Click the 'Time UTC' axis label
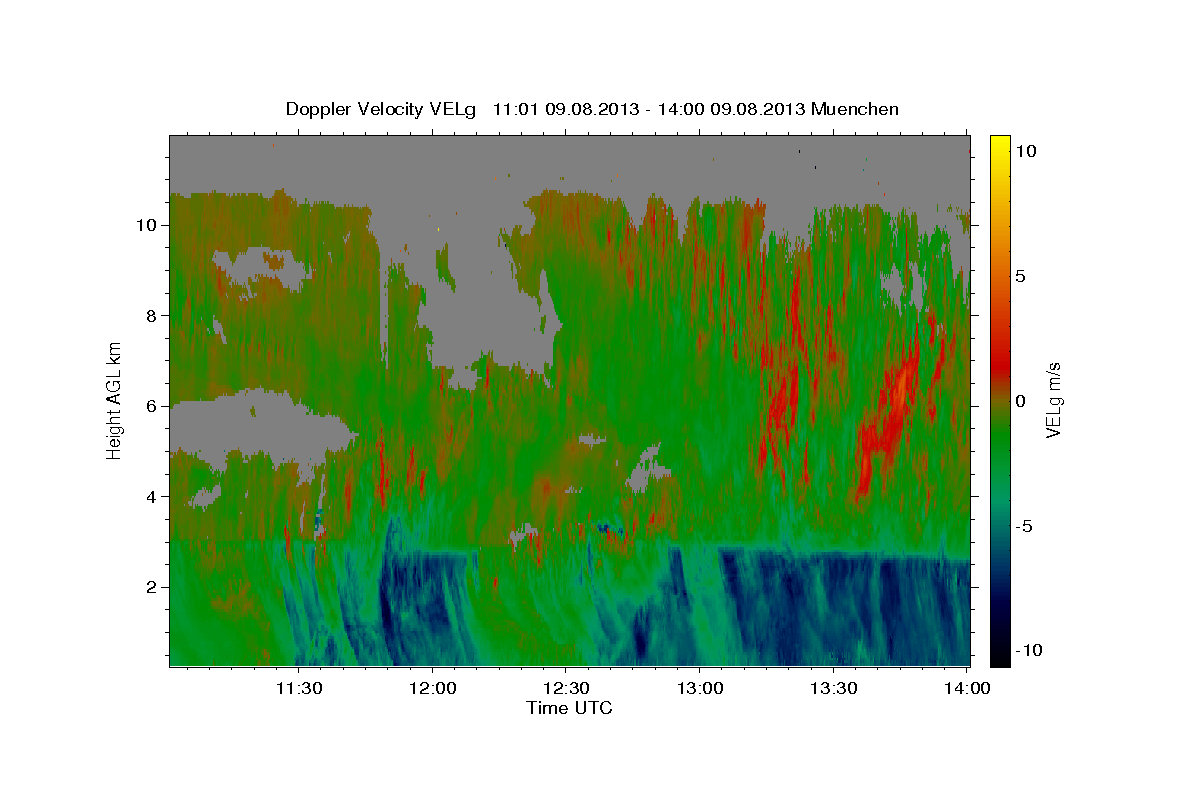Screen dimensions: 1200x800 [569, 708]
